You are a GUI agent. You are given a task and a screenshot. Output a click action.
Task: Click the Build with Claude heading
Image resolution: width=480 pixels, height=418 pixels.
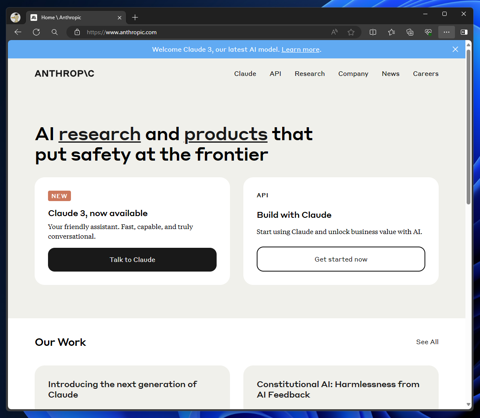pos(294,215)
